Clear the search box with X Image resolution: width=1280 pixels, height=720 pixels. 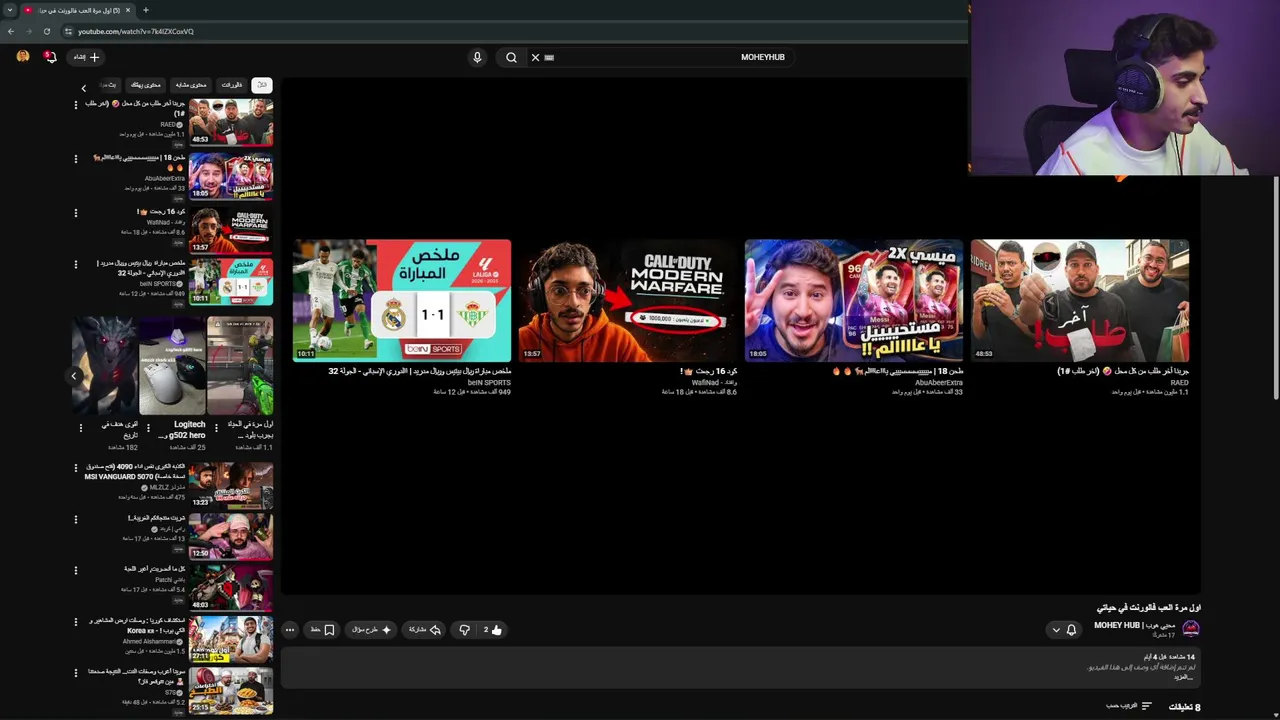tap(535, 57)
